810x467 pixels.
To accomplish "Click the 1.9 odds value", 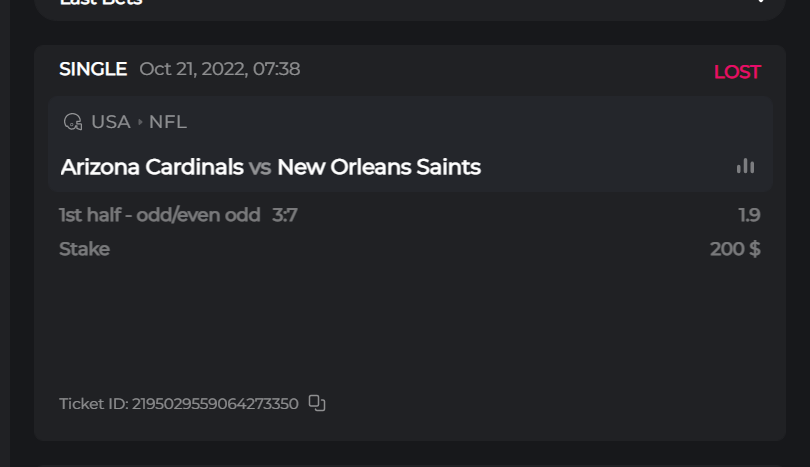I will coord(749,215).
